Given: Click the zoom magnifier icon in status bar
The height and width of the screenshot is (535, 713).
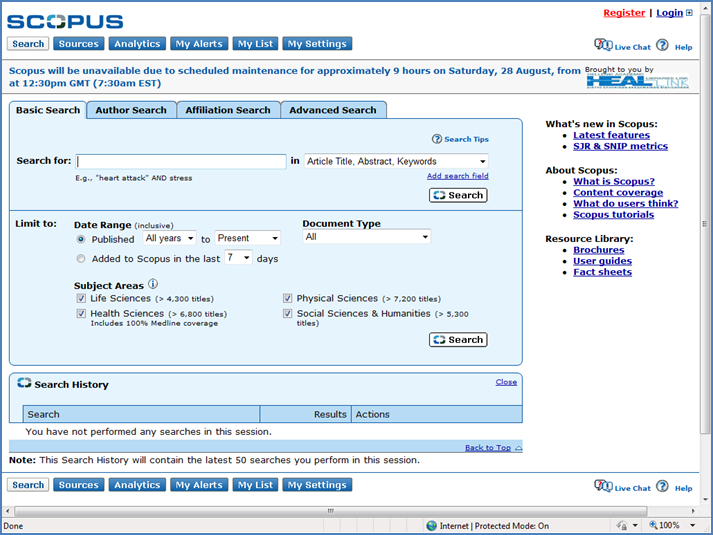Looking at the screenshot, I should pos(653,525).
